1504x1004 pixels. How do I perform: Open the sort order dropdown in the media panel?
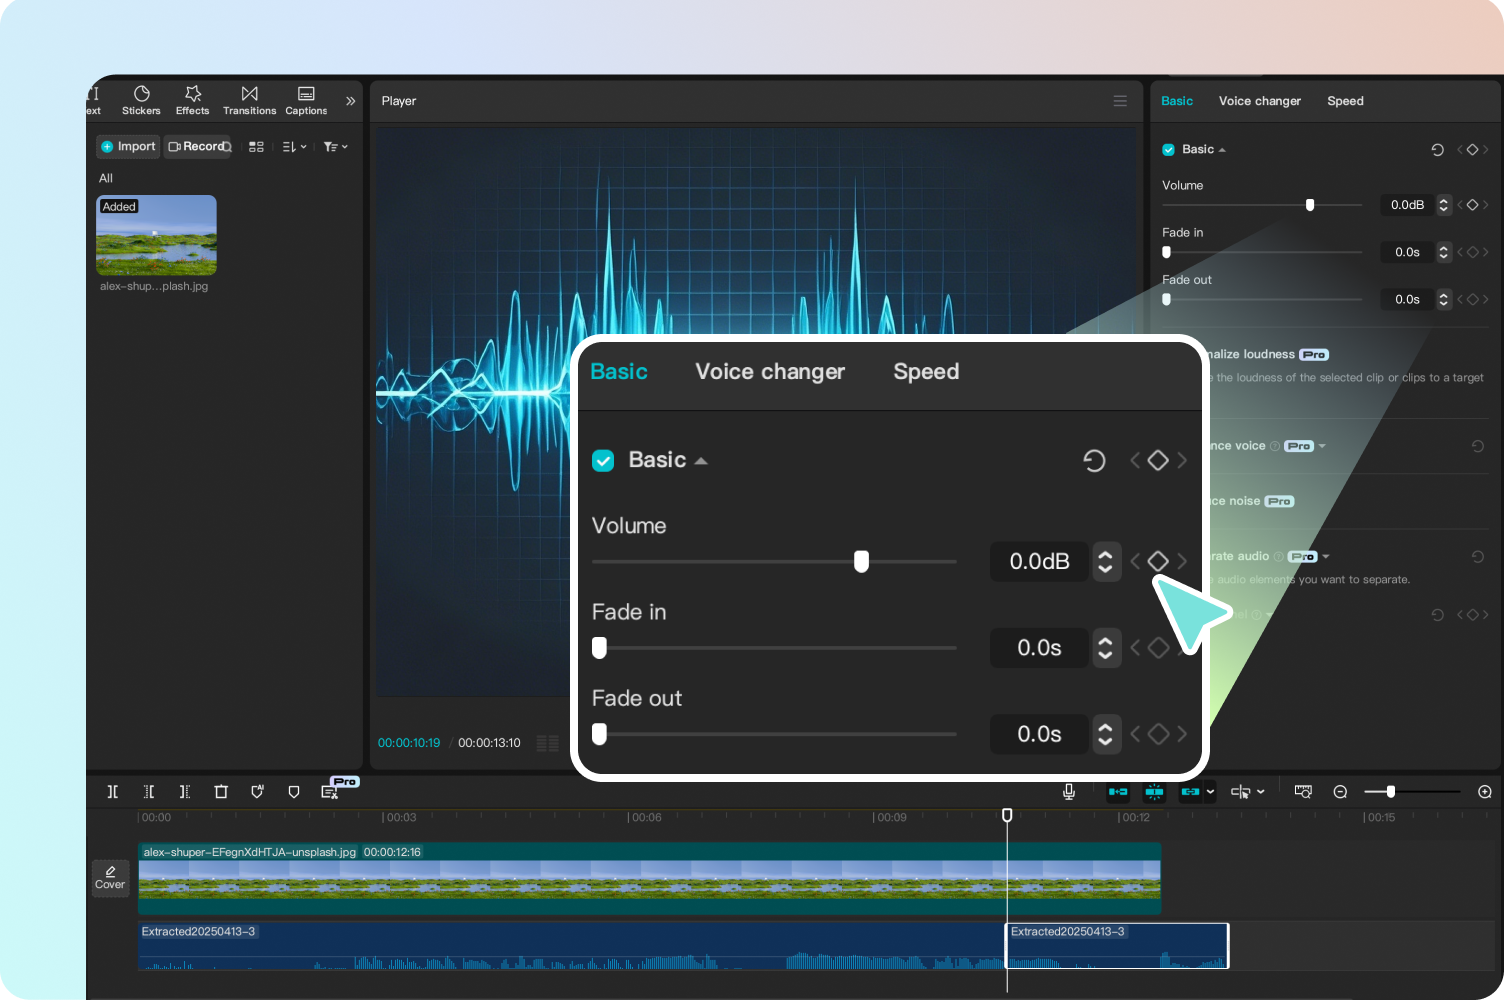click(x=293, y=146)
